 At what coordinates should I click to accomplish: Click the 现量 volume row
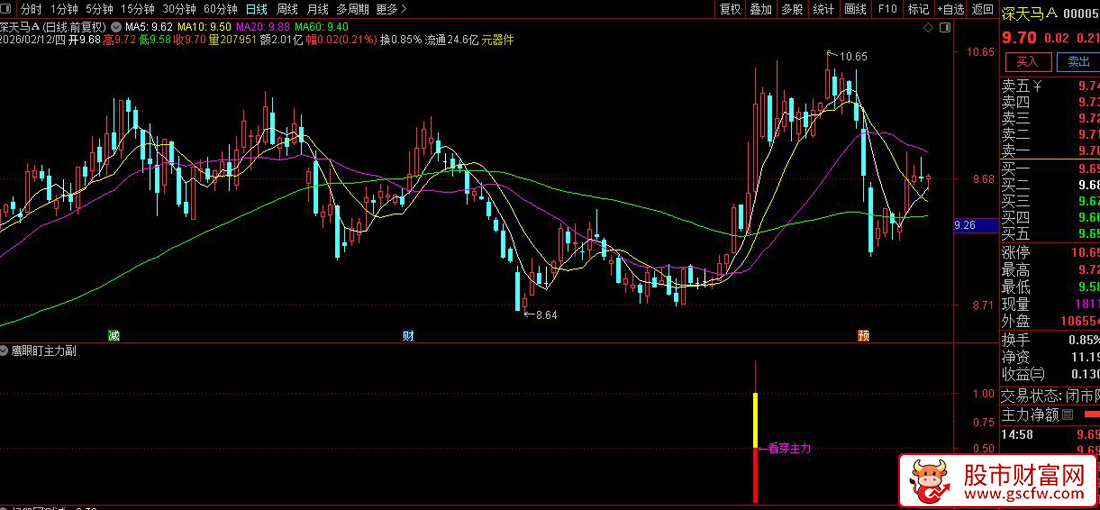click(x=1049, y=304)
